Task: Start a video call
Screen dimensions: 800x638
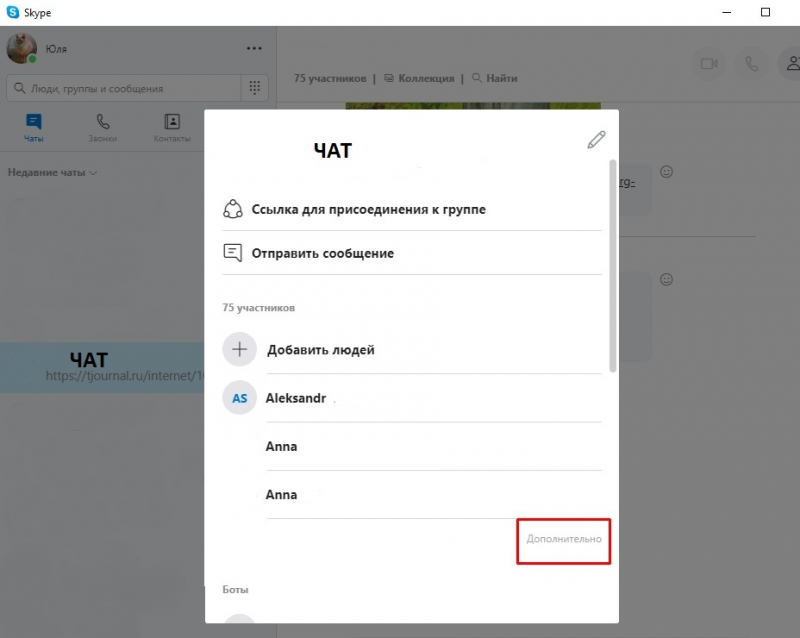Action: pyautogui.click(x=709, y=64)
